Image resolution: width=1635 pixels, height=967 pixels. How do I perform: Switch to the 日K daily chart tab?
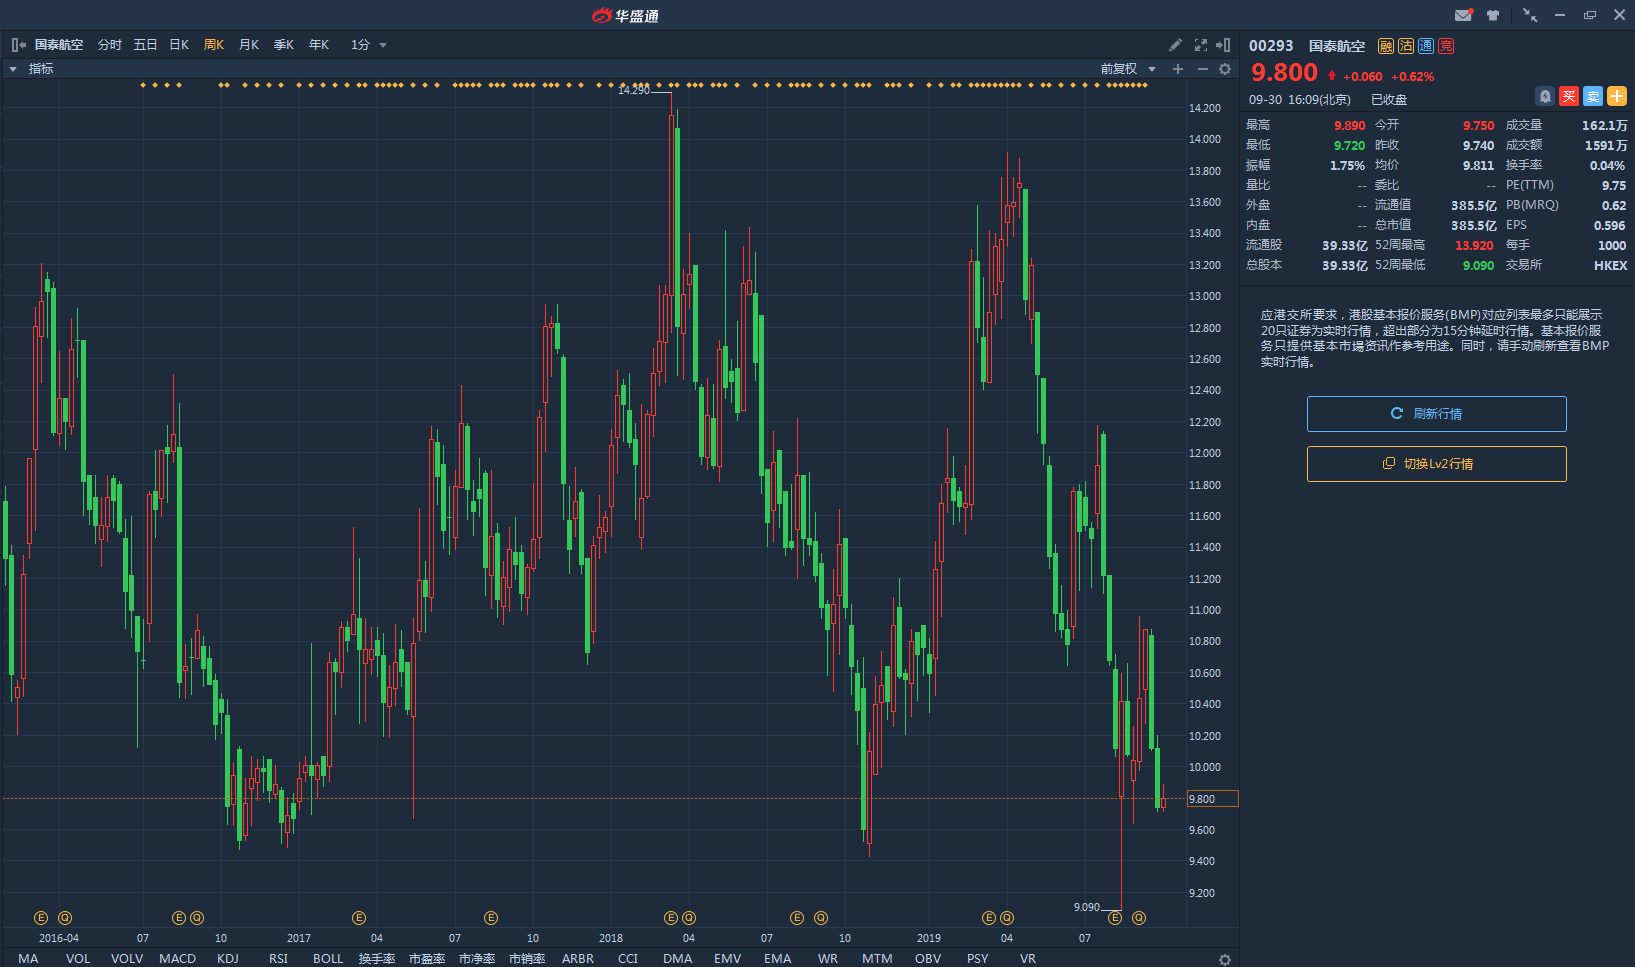[179, 45]
